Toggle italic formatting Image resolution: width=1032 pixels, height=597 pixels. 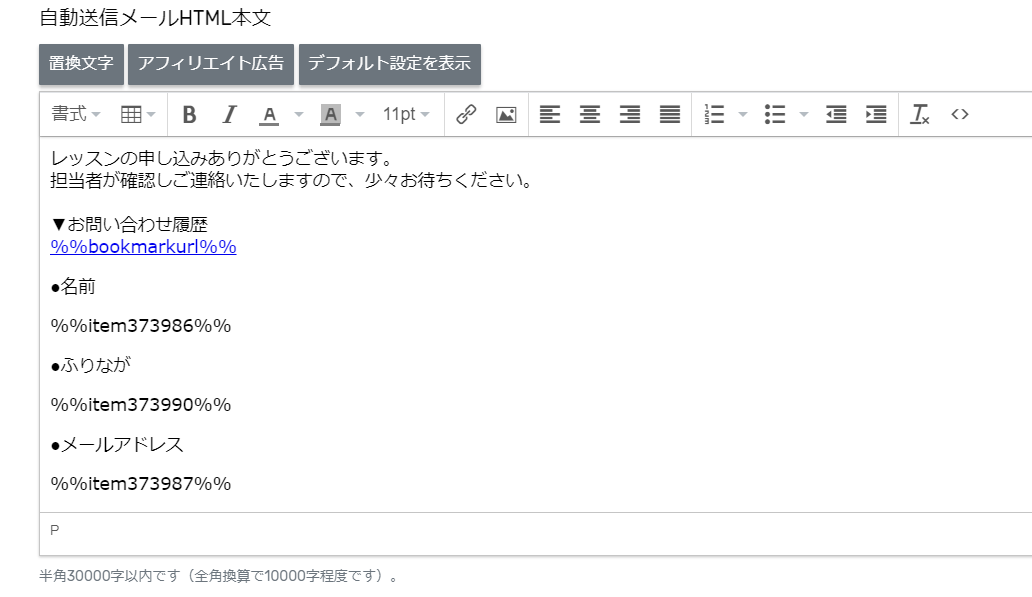point(229,115)
